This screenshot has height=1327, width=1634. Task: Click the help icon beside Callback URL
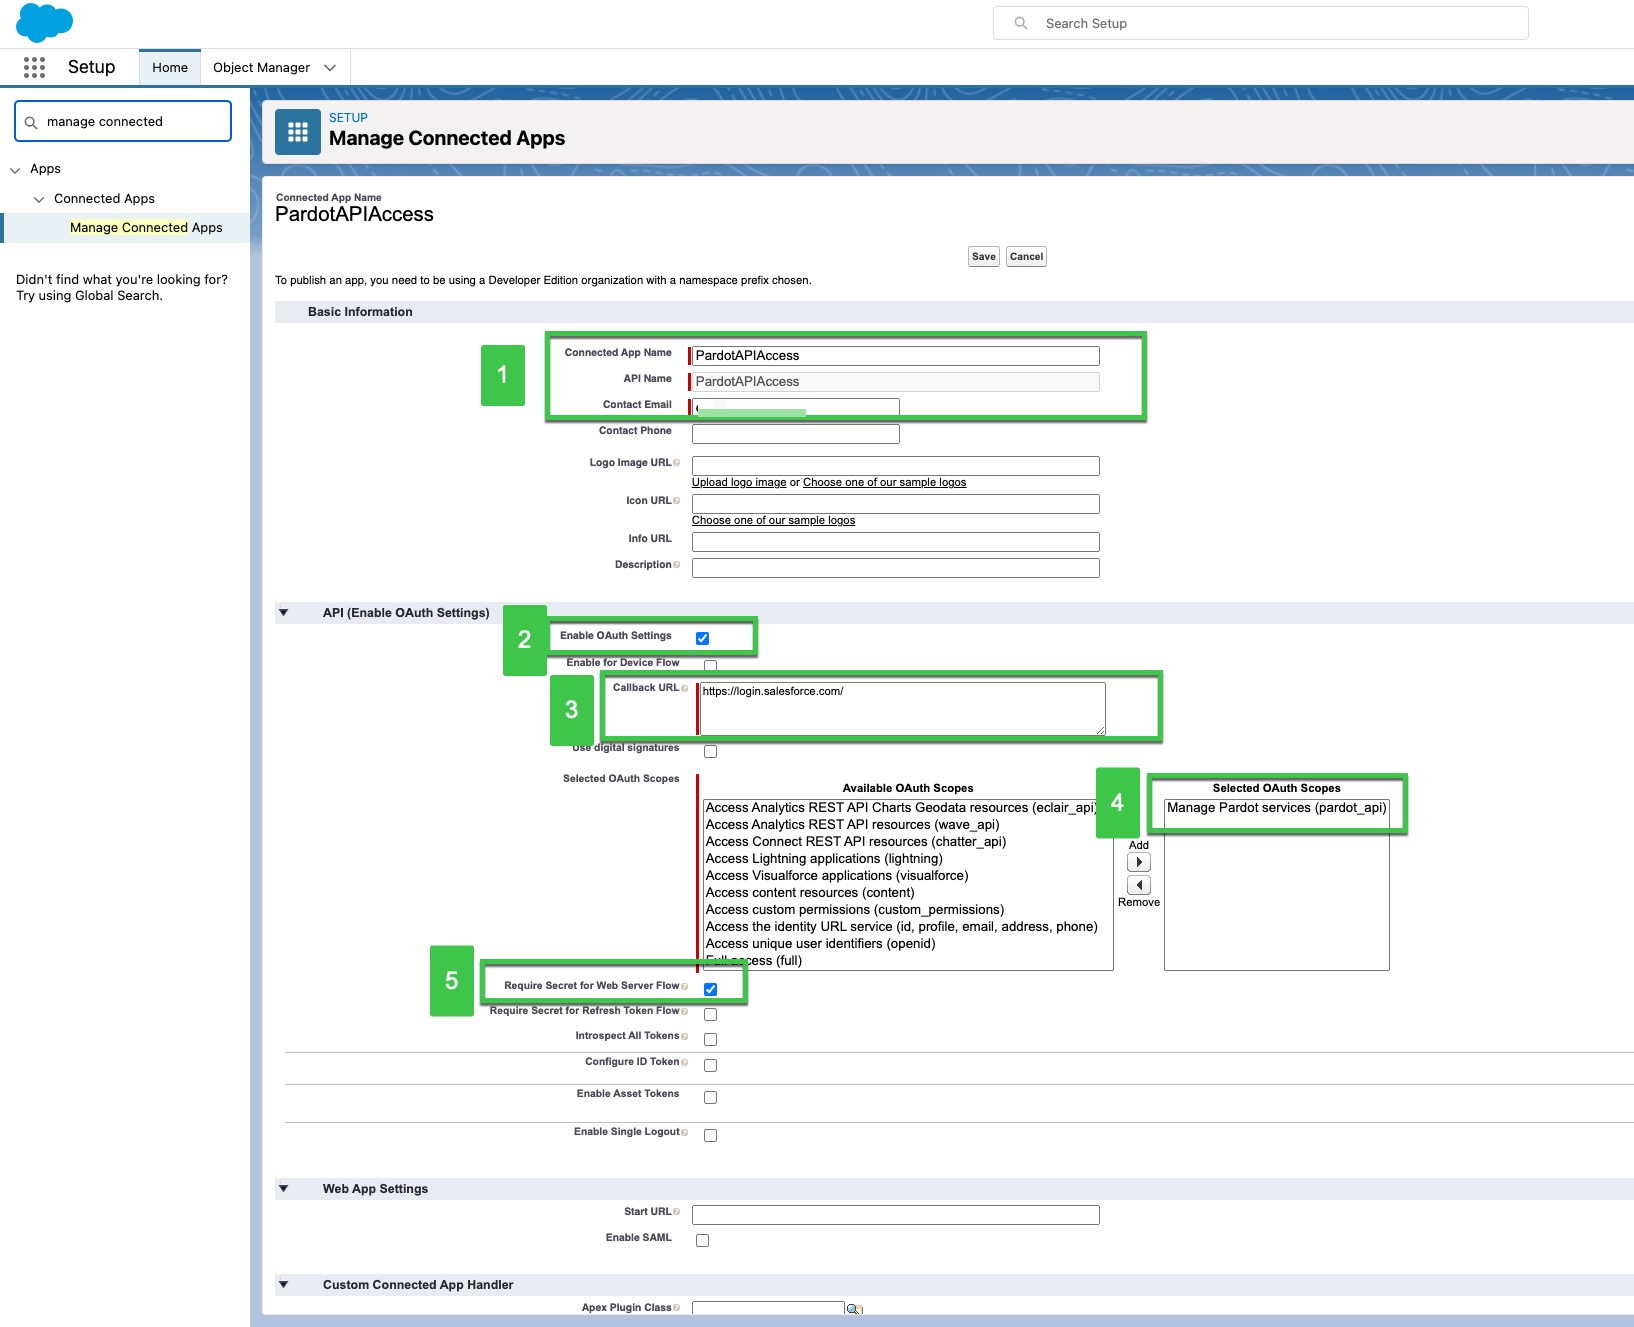[x=683, y=687]
